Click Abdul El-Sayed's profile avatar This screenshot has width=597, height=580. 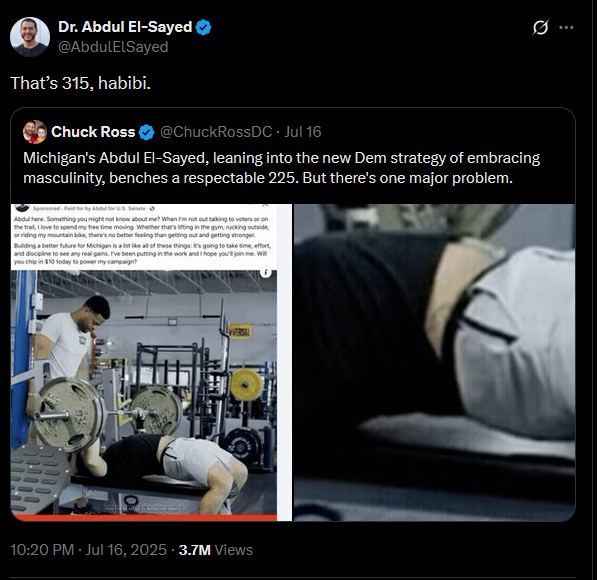(x=30, y=37)
